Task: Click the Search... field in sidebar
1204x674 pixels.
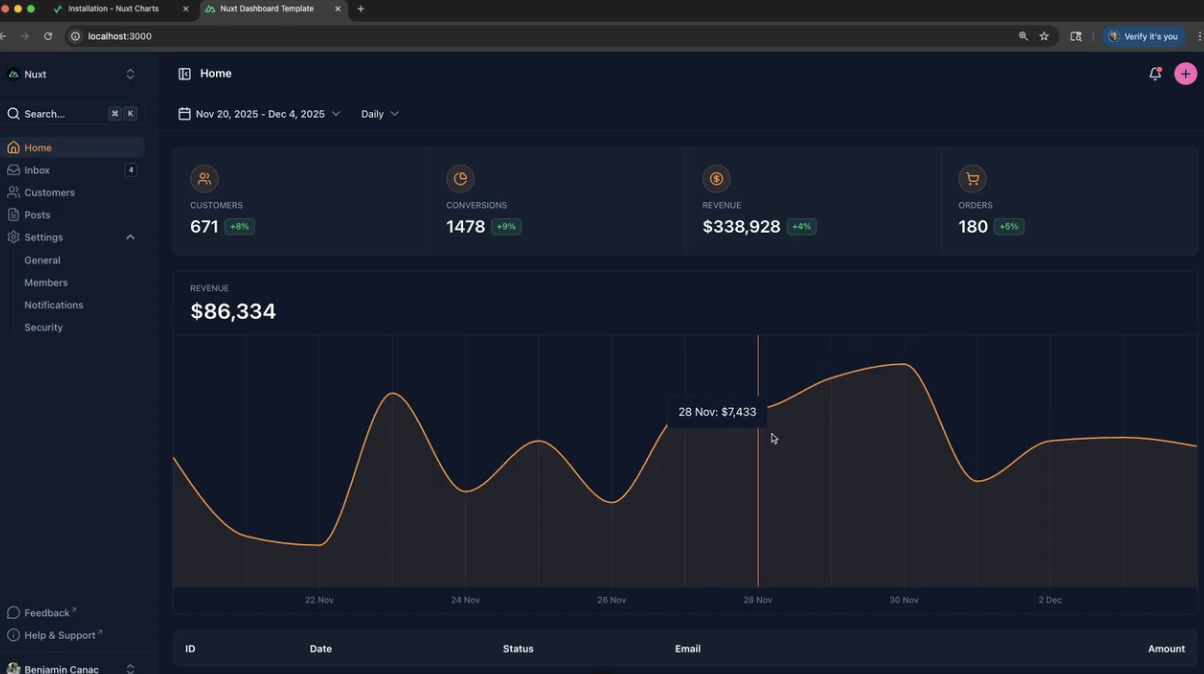Action: (72, 114)
